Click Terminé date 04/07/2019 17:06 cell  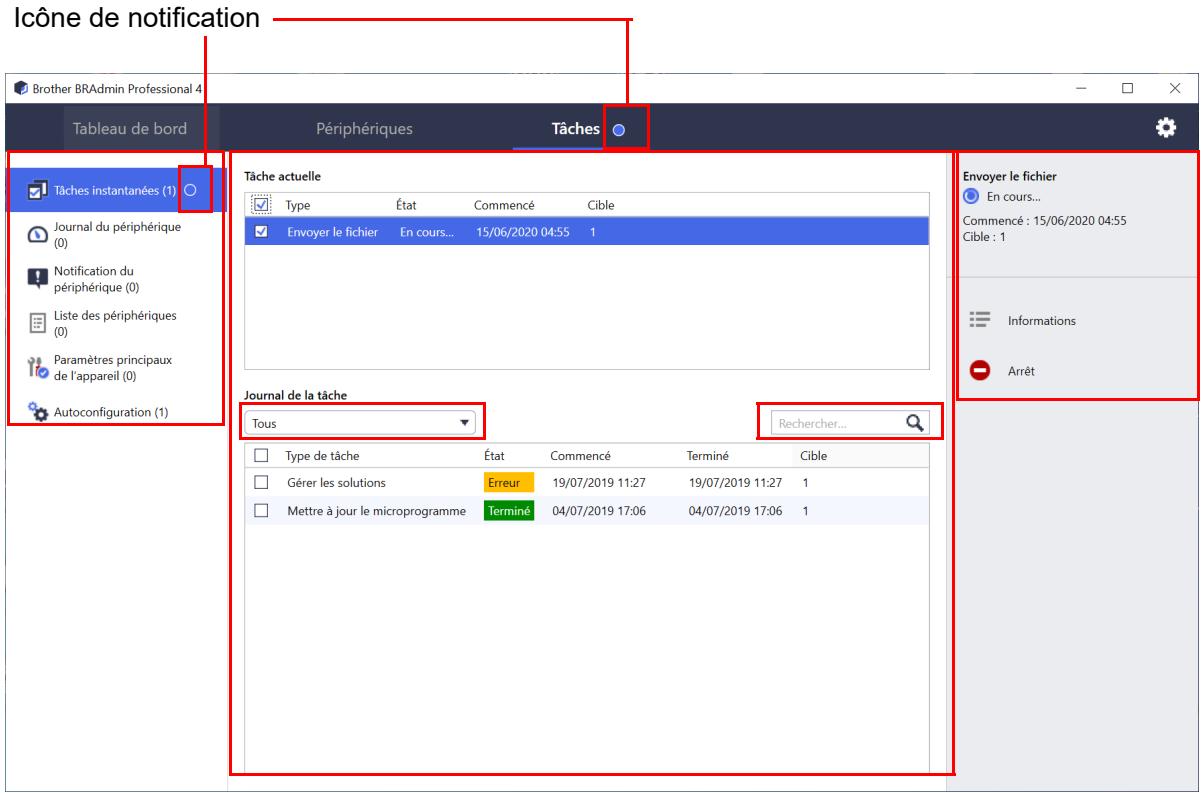coord(735,510)
